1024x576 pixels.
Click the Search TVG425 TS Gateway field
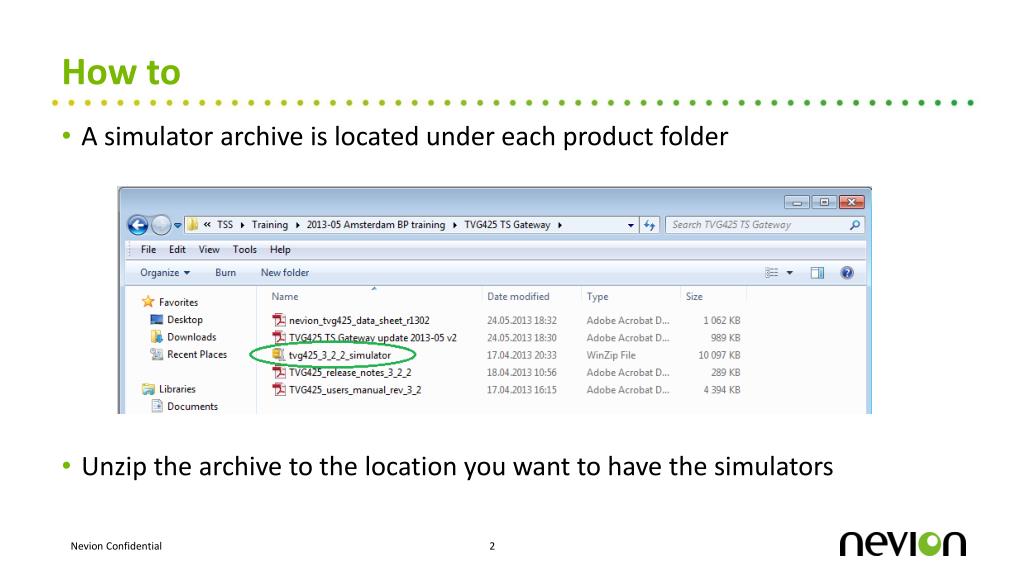[765, 225]
